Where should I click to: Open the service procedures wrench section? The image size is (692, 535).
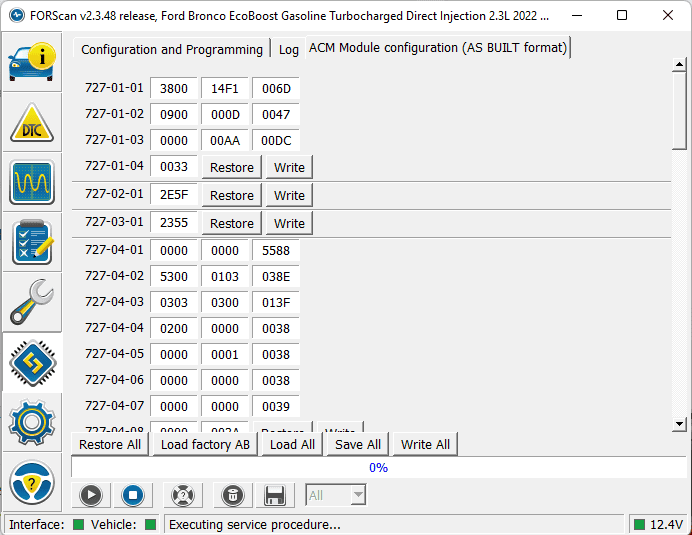[32, 302]
